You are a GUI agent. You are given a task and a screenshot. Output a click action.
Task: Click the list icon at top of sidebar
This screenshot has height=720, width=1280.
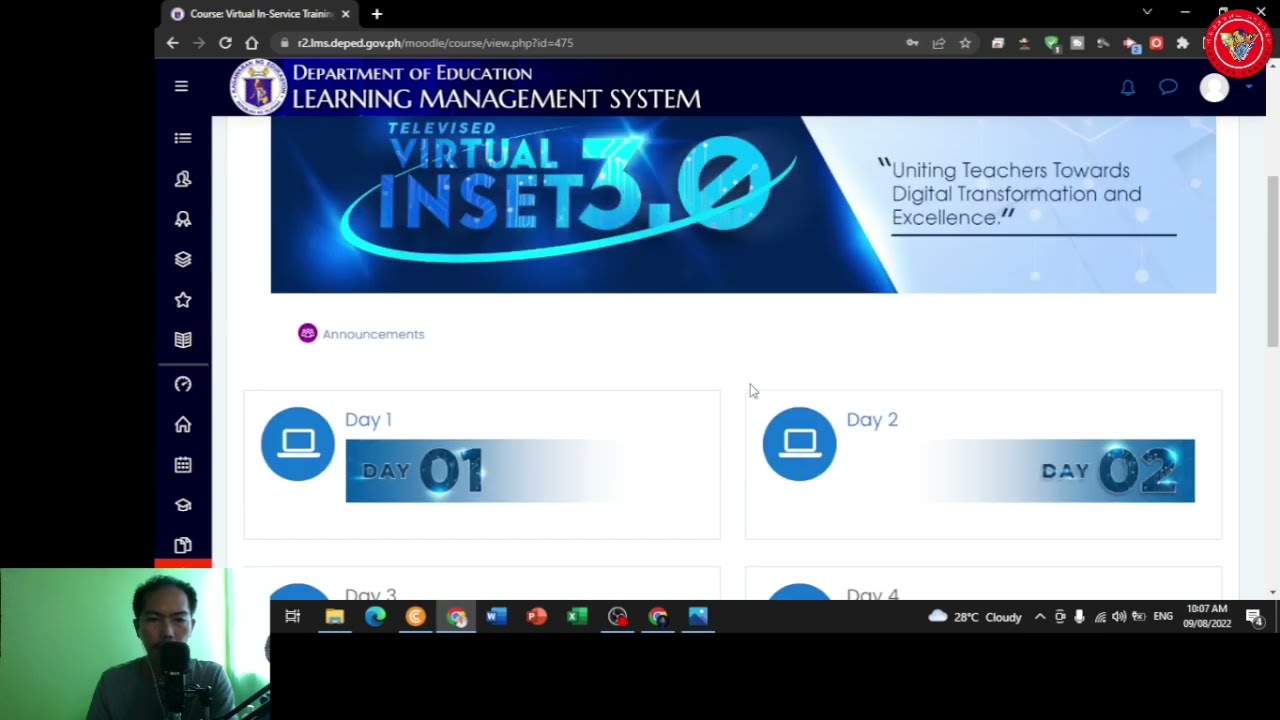pyautogui.click(x=183, y=138)
